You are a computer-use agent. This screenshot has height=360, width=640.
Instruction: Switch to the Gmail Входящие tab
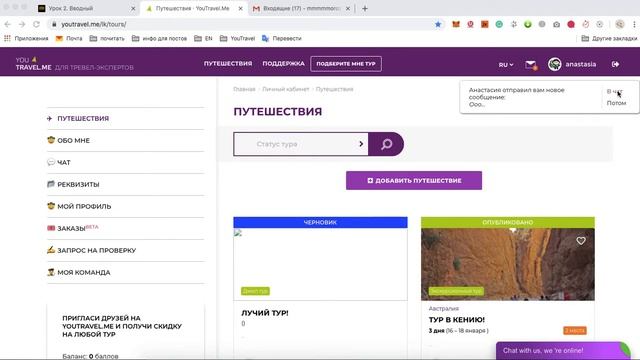tap(301, 8)
